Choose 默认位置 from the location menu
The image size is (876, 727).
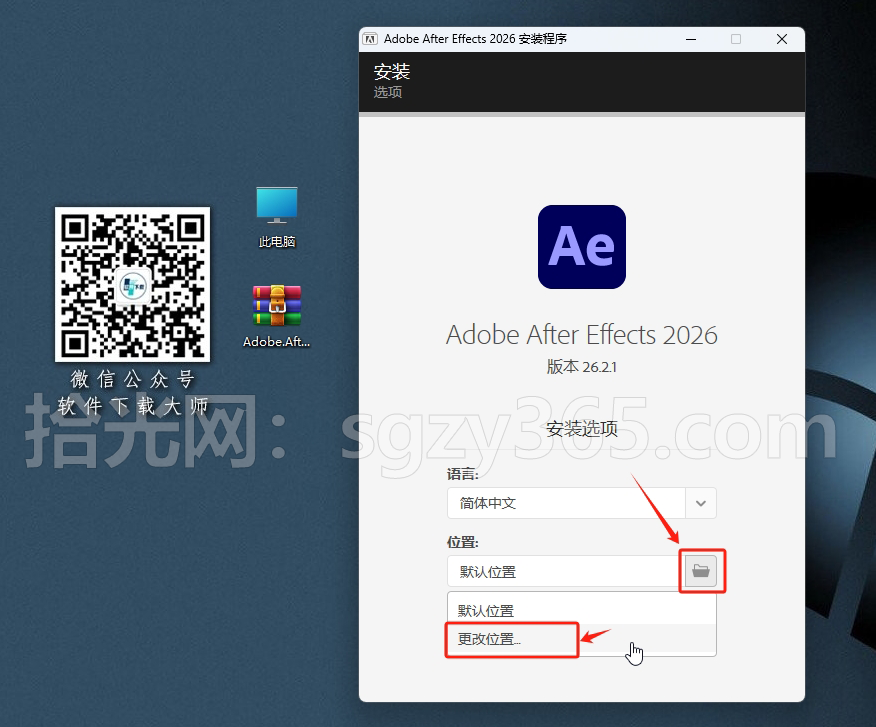point(582,610)
